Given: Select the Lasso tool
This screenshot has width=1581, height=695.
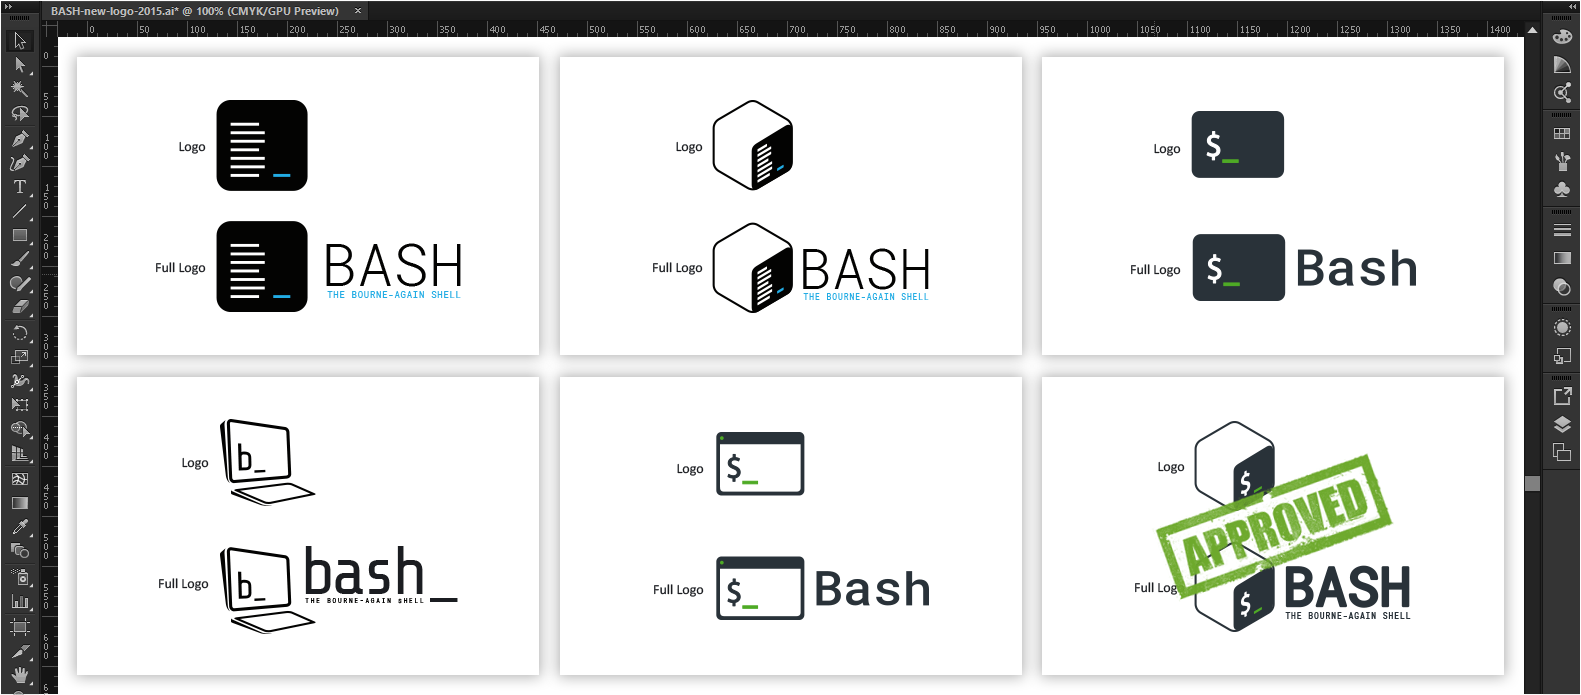Looking at the screenshot, I should tap(19, 113).
